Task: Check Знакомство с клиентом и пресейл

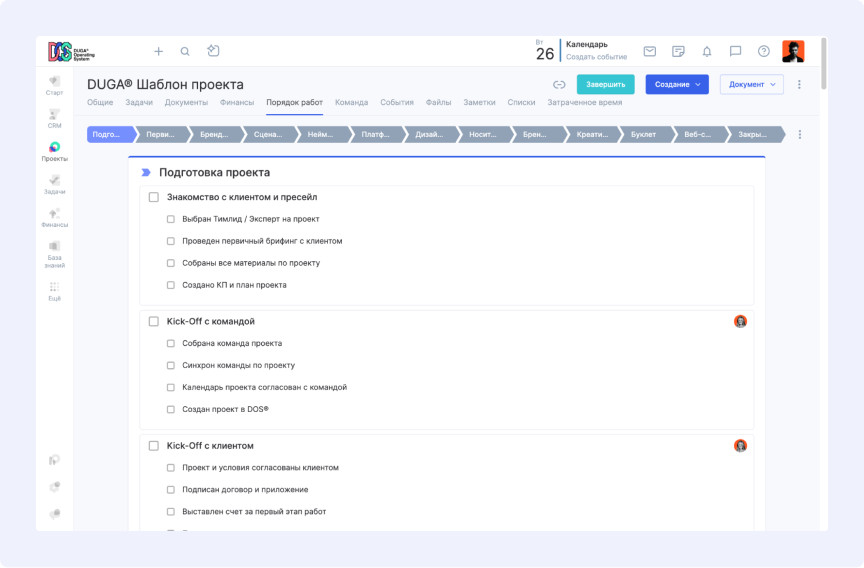Action: tap(154, 197)
